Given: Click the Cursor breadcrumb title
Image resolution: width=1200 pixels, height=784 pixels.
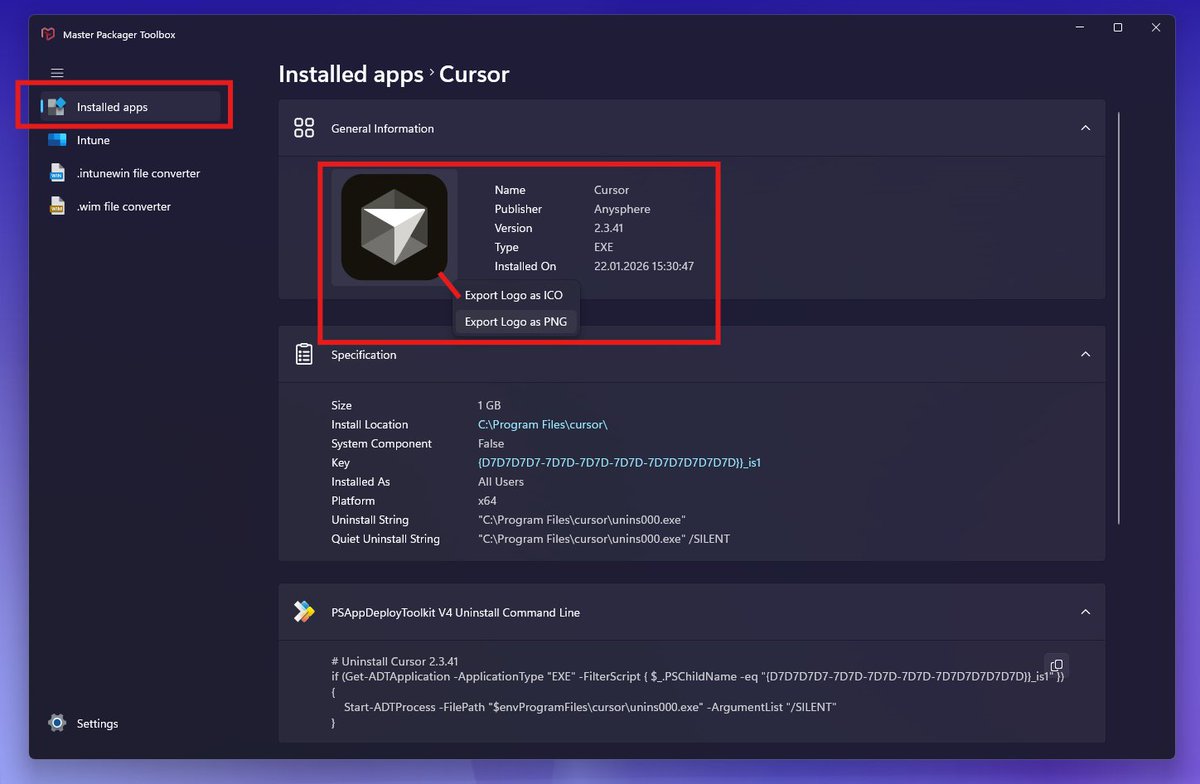Looking at the screenshot, I should pyautogui.click(x=474, y=74).
